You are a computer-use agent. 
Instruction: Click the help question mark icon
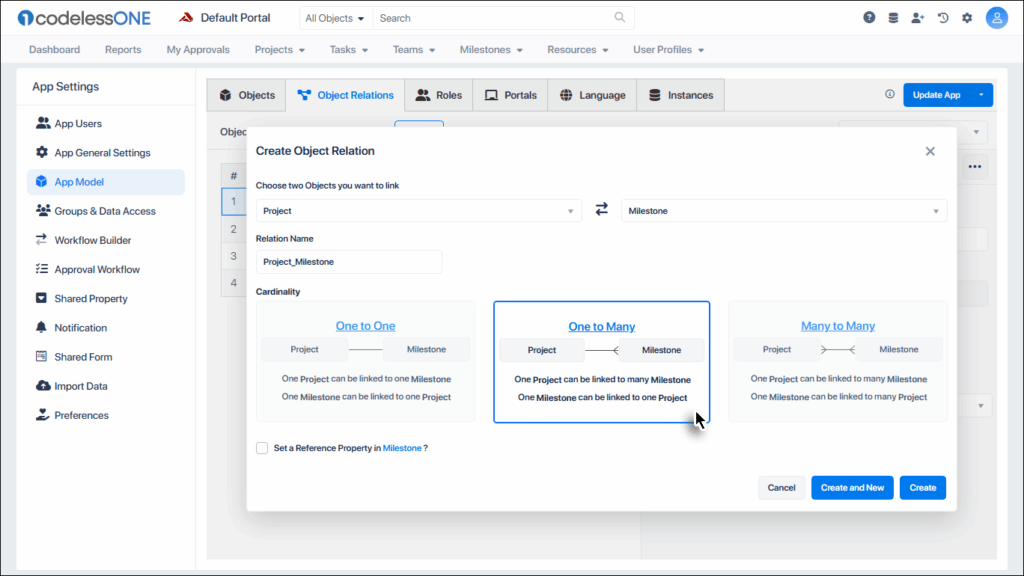click(x=869, y=18)
